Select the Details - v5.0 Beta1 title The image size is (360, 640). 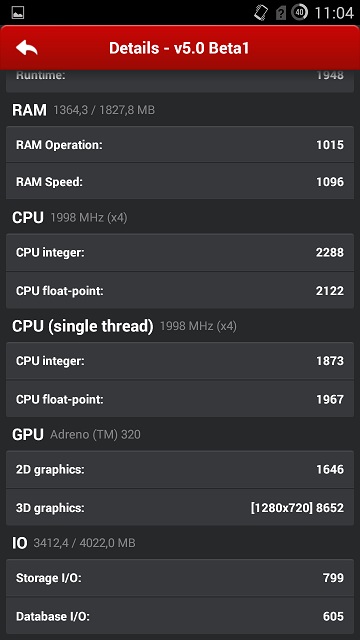[x=179, y=48]
